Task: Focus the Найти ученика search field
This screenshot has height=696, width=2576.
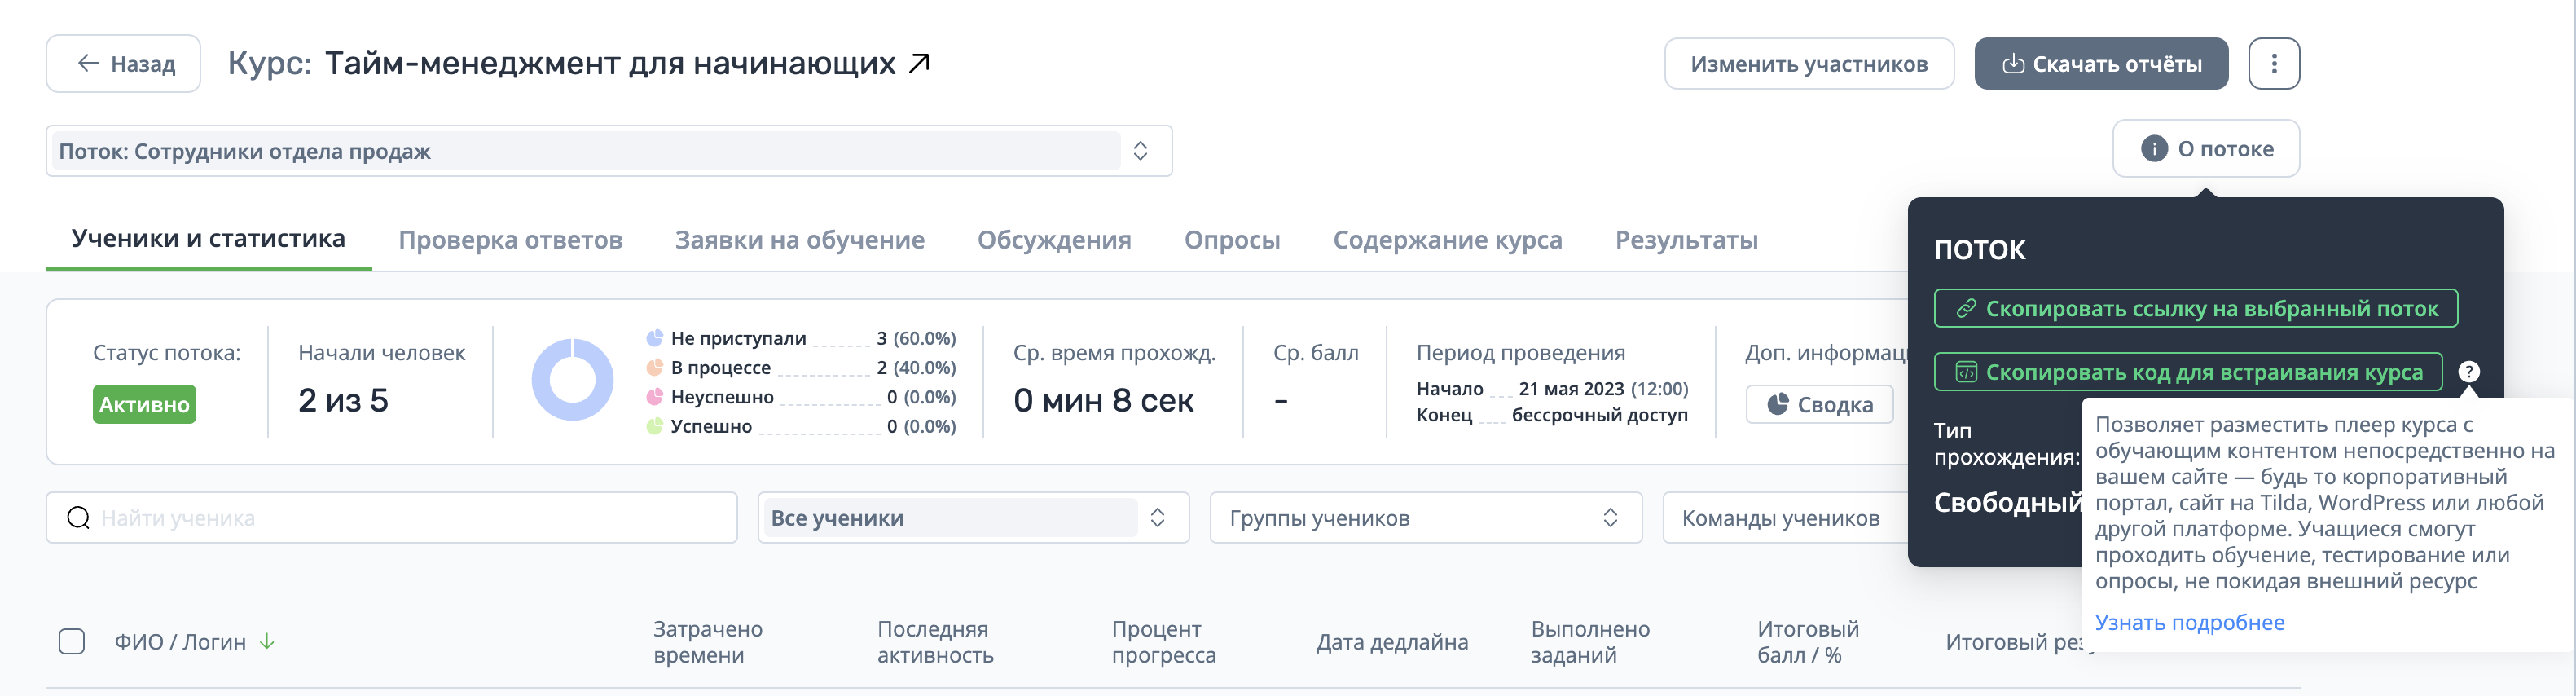Action: pos(410,518)
